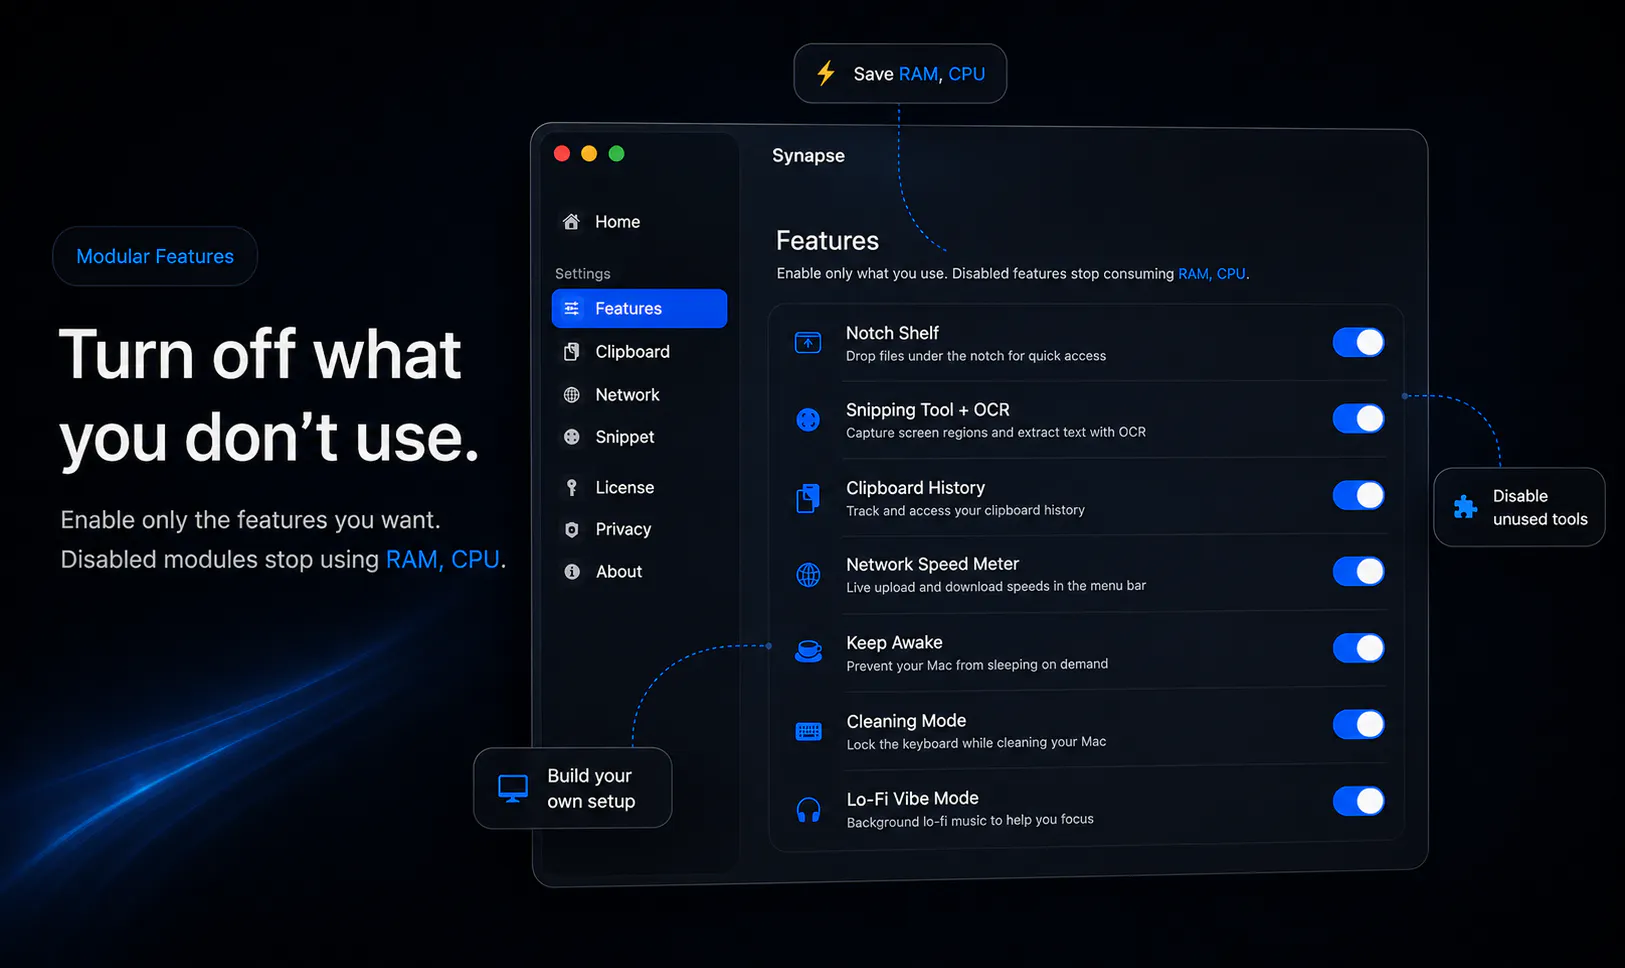Viewport: 1625px width, 968px height.
Task: Click the yellow minimize window button
Action: click(x=589, y=153)
